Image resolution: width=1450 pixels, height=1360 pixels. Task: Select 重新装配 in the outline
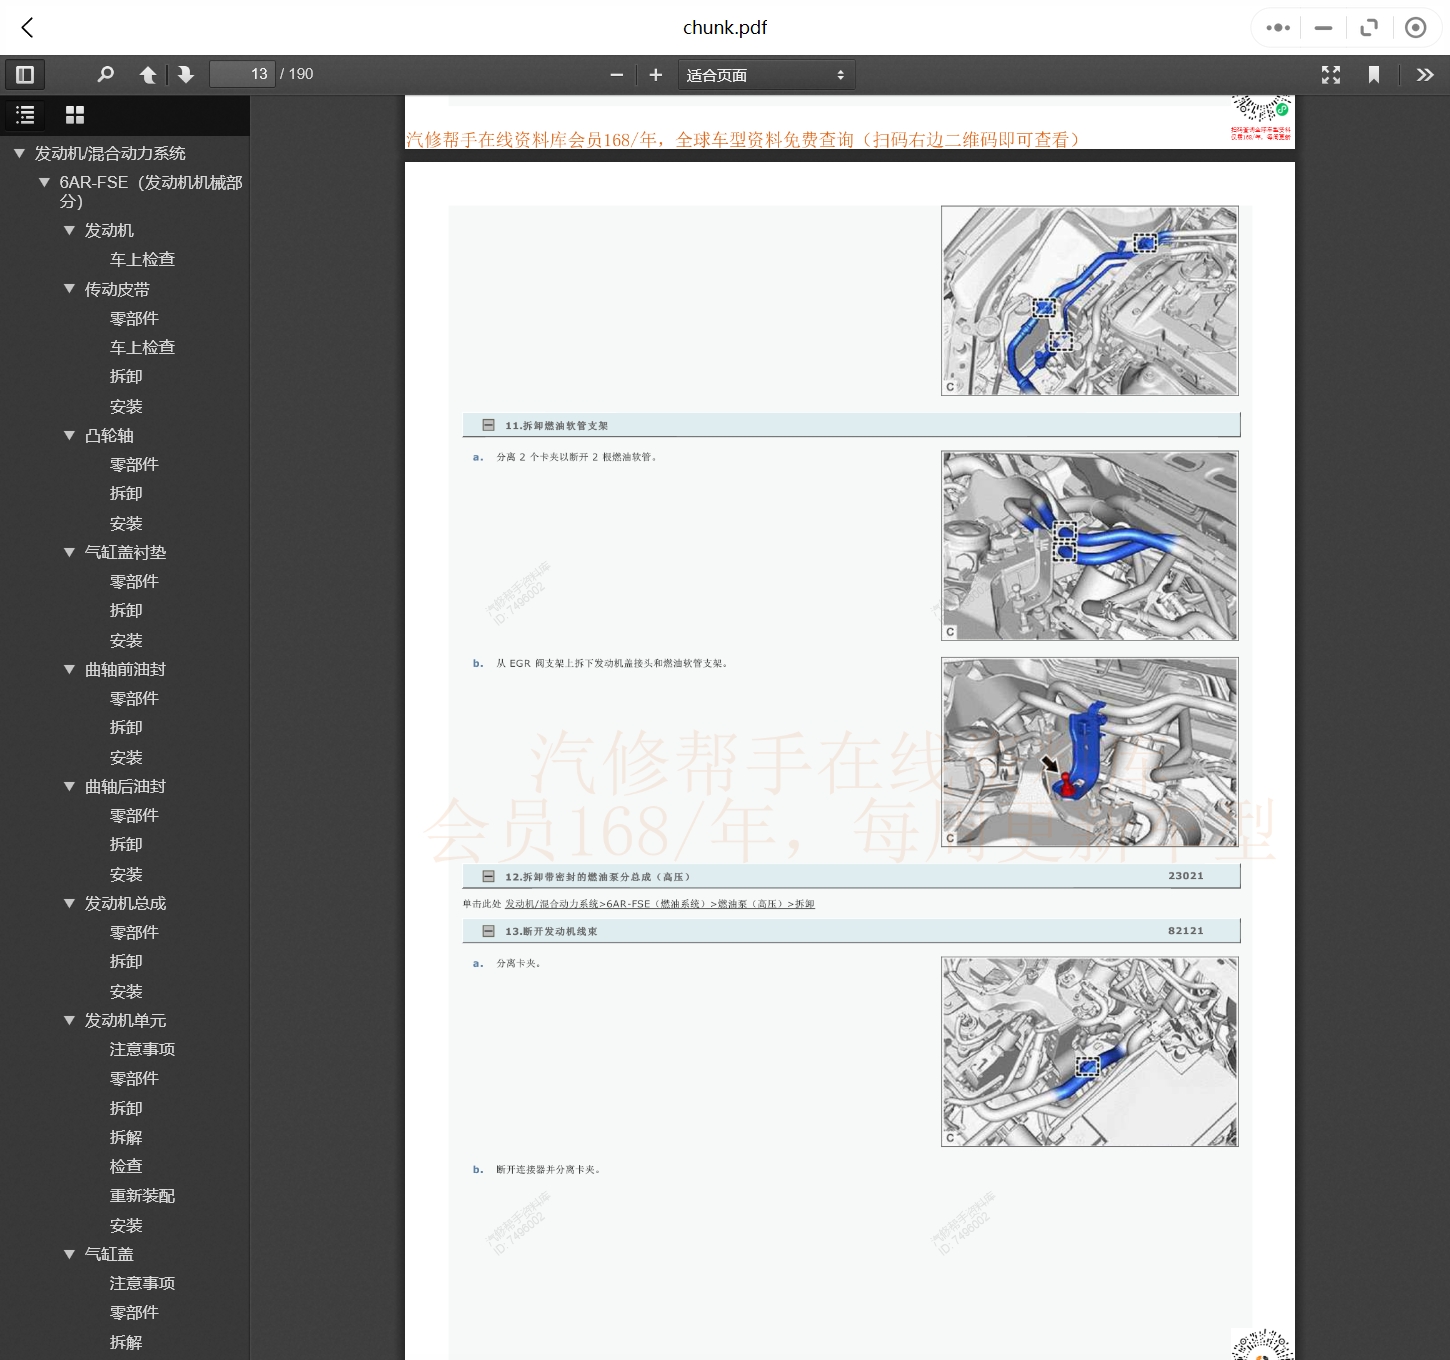coord(142,1196)
